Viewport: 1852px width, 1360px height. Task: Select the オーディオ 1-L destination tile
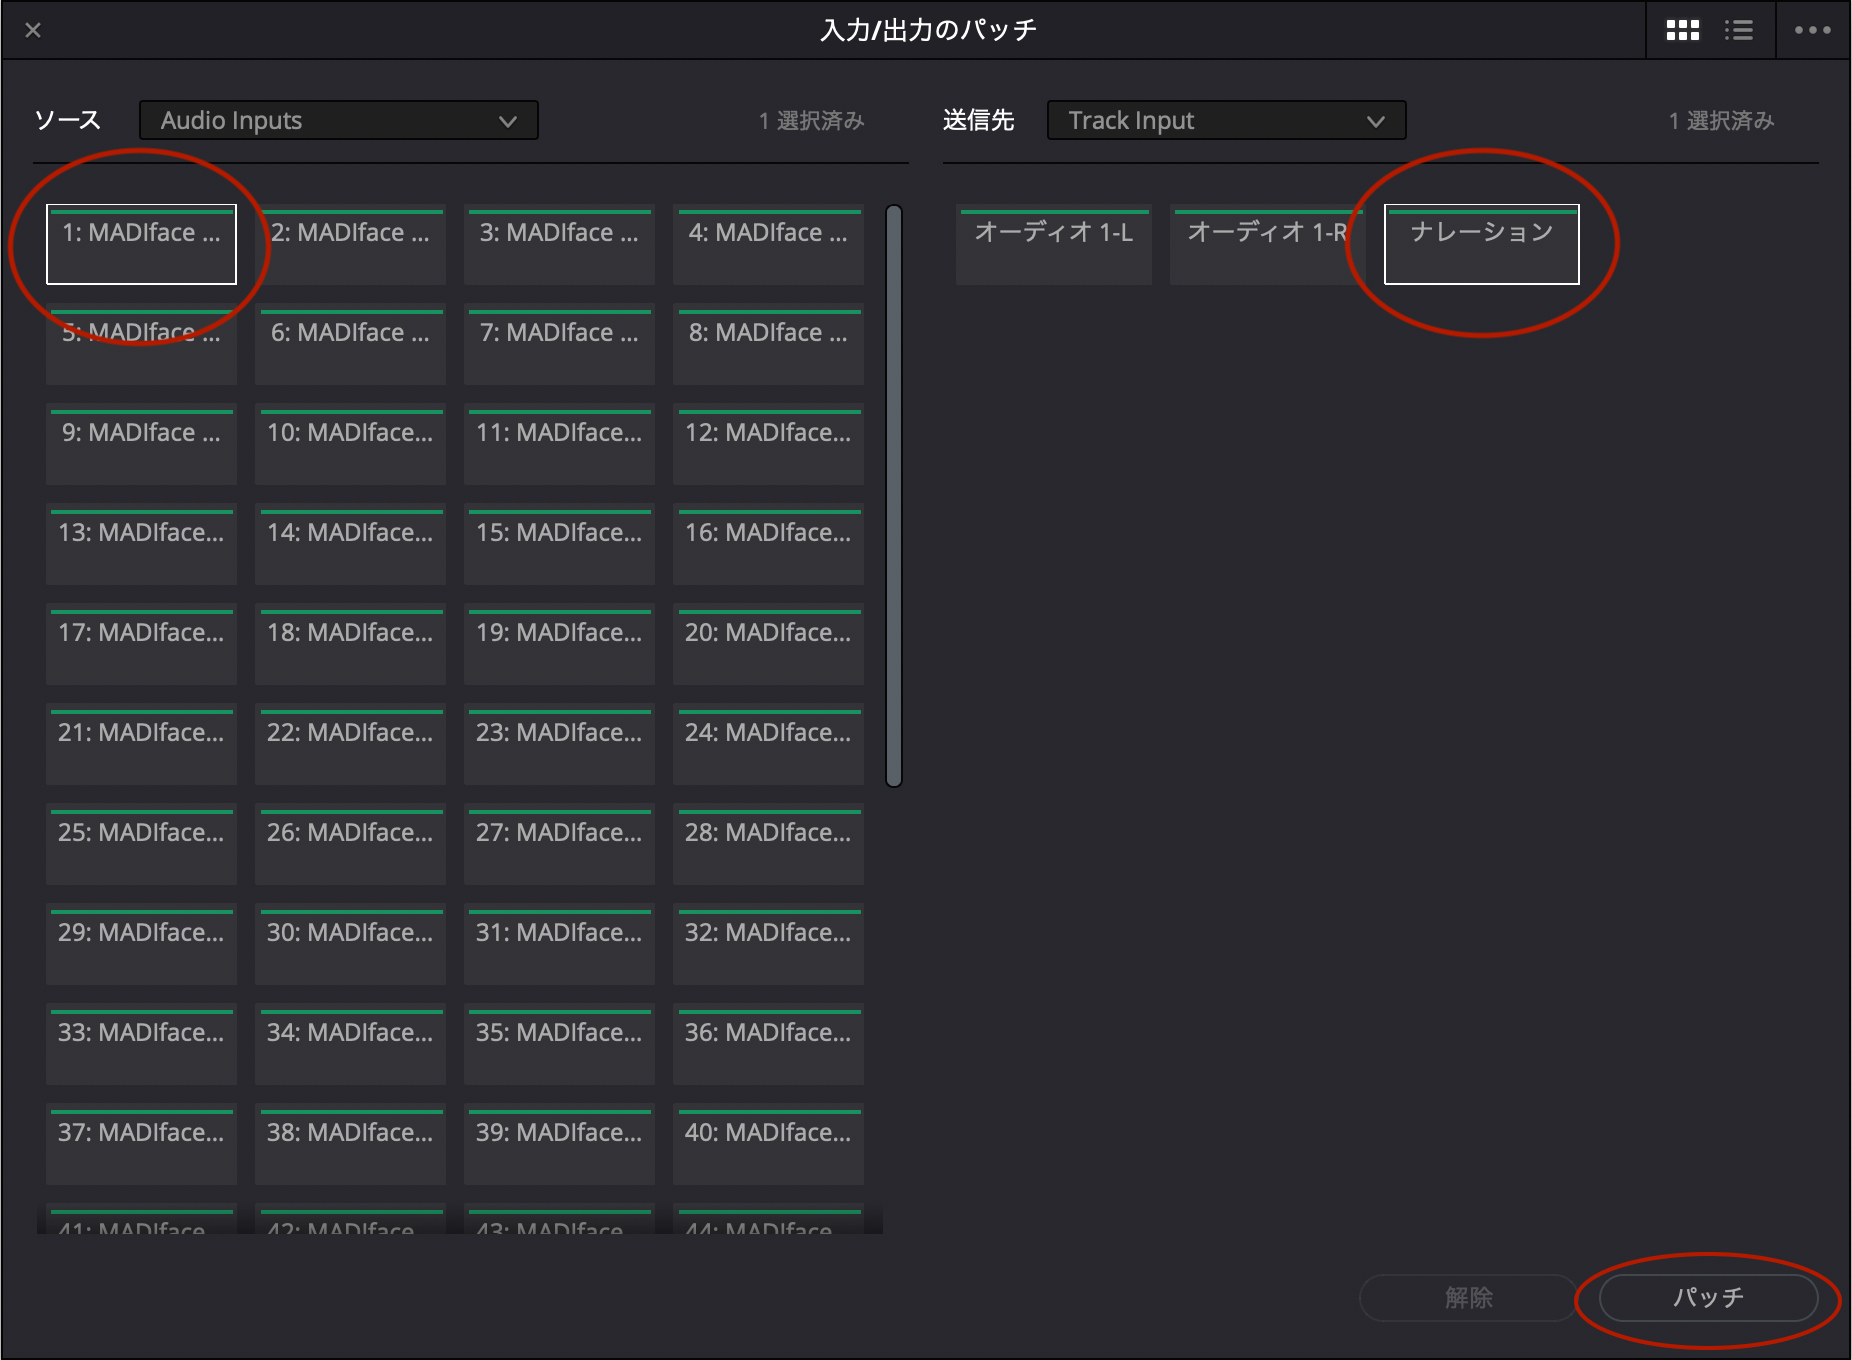(x=1053, y=244)
